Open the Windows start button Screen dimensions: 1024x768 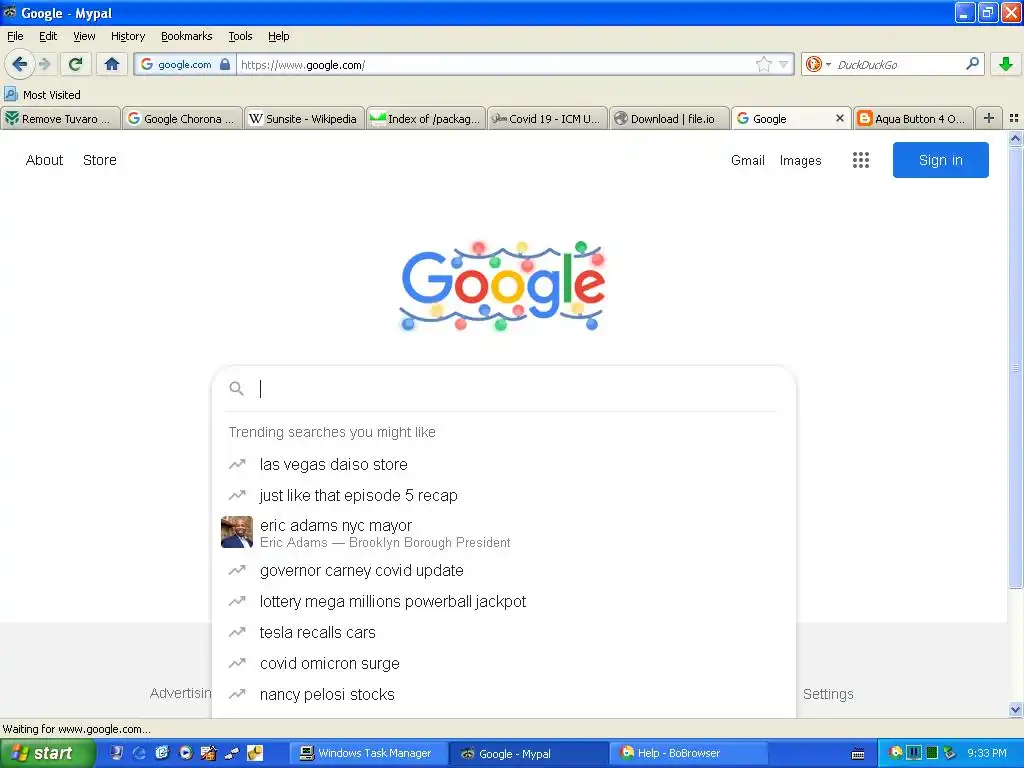coord(46,753)
